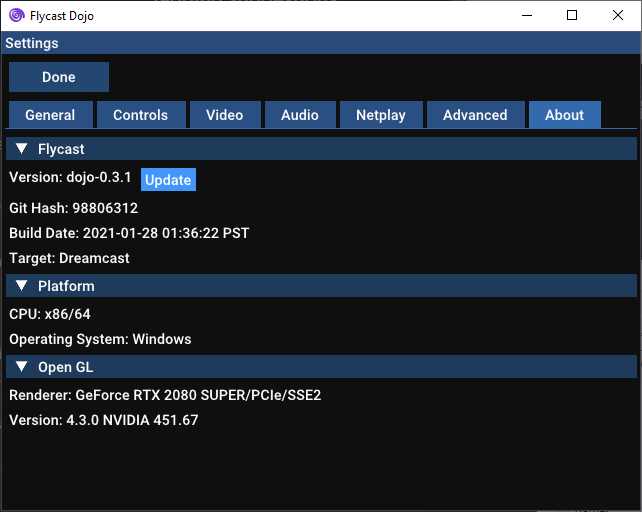Click the Renderer GeForce RTX 2080 line
642x512 pixels.
(165, 395)
